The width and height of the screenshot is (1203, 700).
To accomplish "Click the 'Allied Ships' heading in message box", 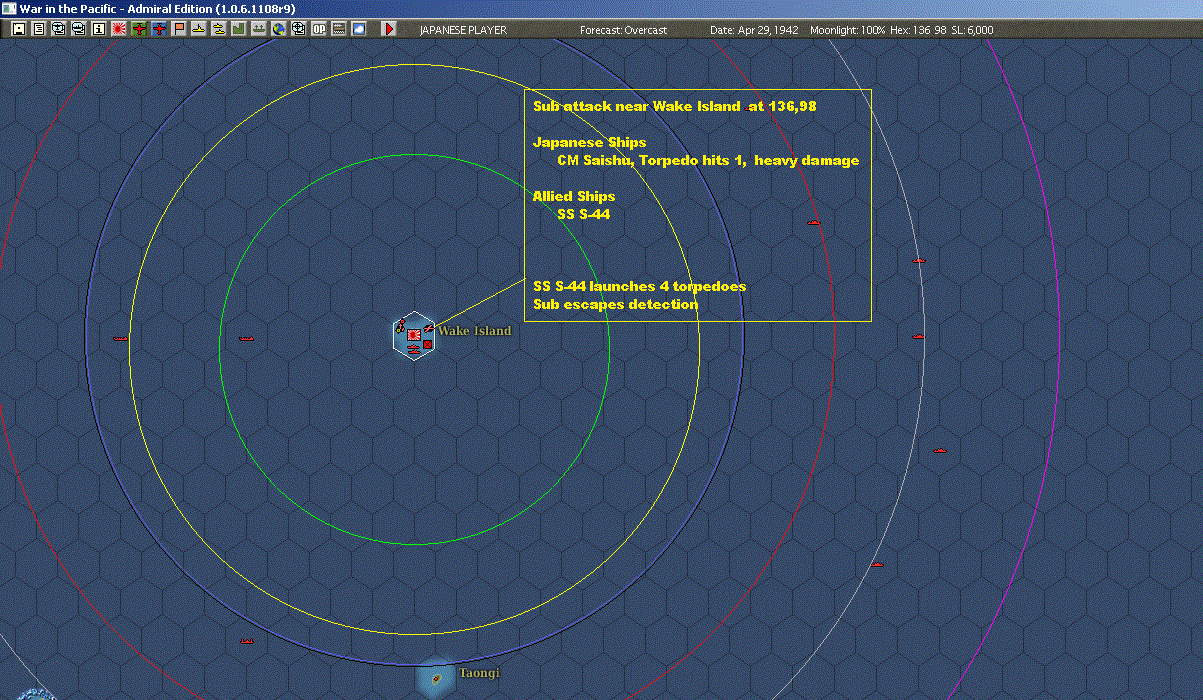I will pyautogui.click(x=574, y=196).
